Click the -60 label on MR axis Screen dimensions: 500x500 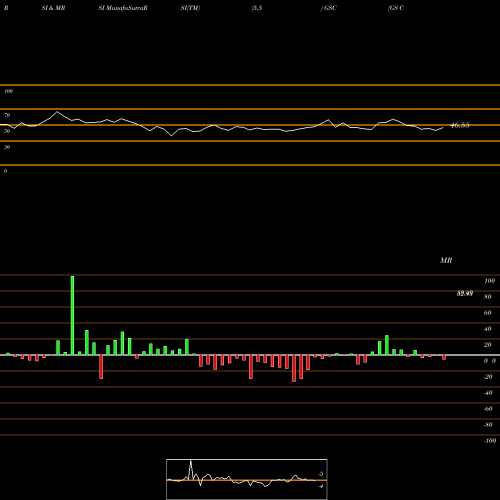[x=488, y=409]
